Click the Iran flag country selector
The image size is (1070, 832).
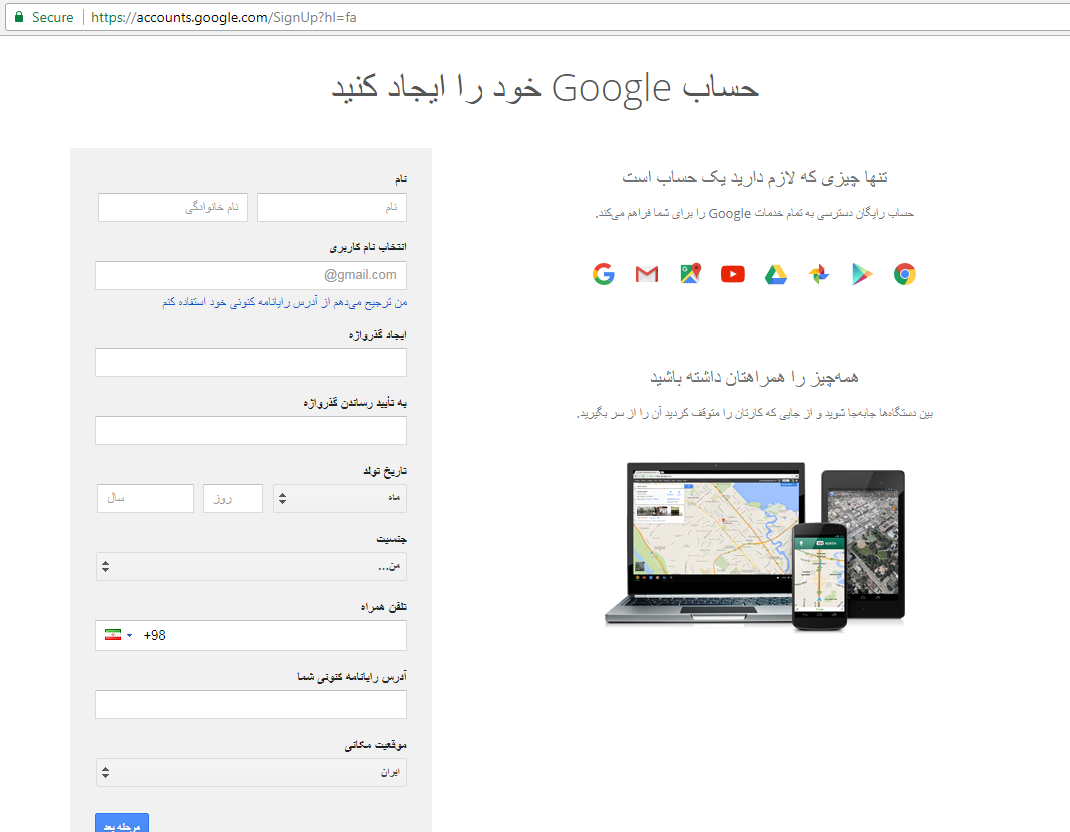pos(118,635)
